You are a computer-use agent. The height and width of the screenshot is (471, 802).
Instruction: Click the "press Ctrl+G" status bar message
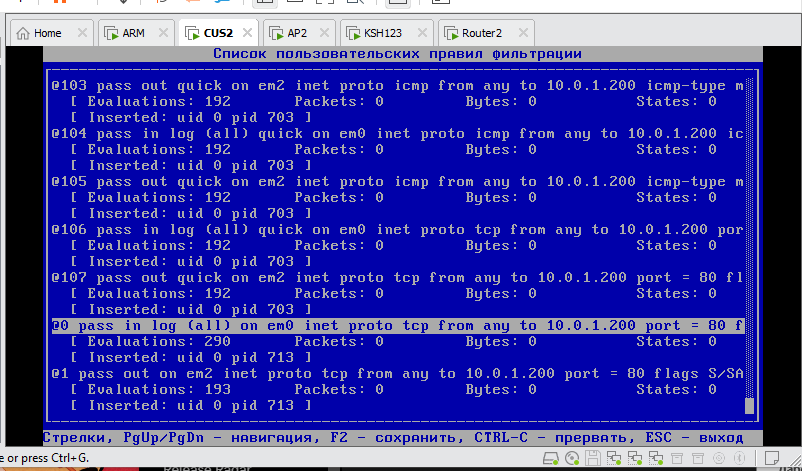[x=43, y=458]
